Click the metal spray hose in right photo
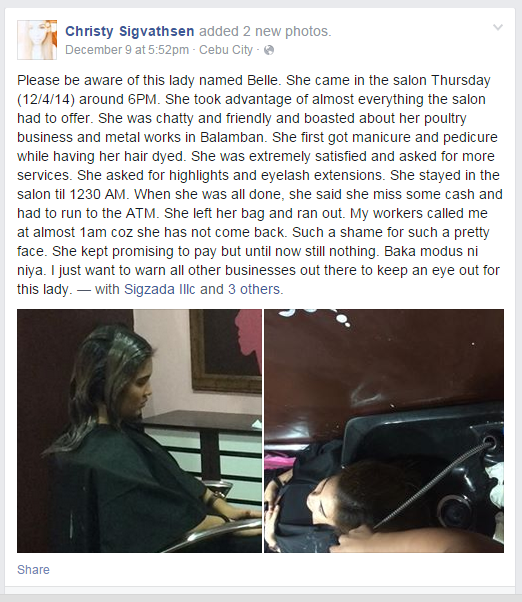The height and width of the screenshot is (602, 522). (x=432, y=486)
